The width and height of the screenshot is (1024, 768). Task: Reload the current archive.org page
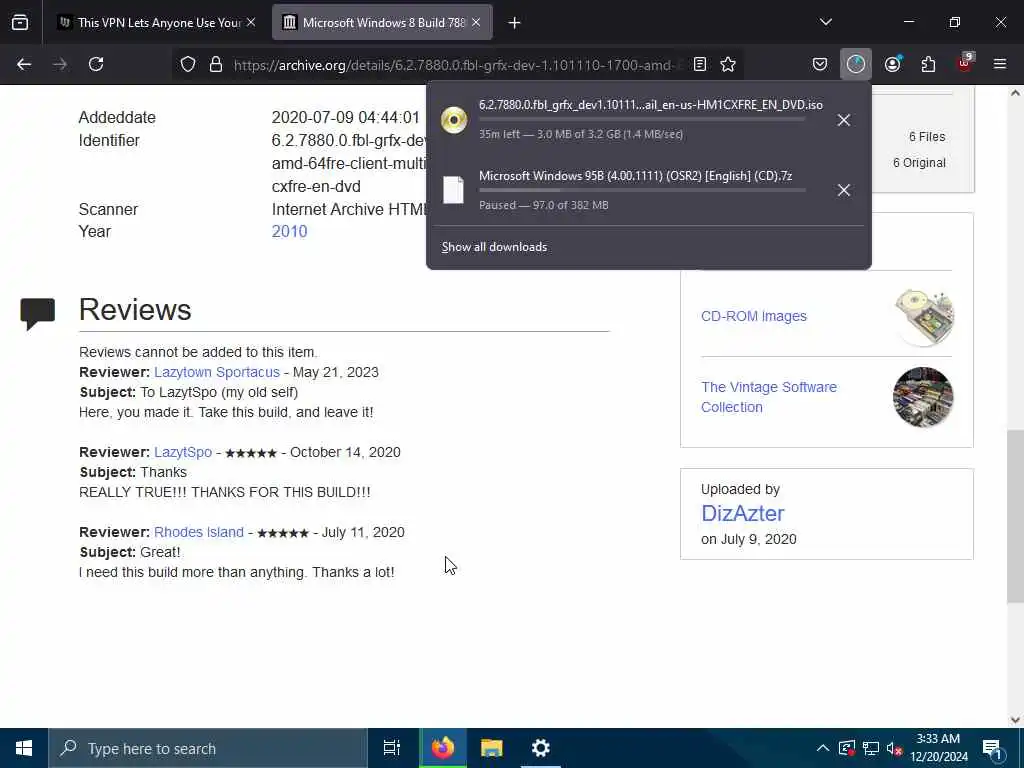click(96, 64)
